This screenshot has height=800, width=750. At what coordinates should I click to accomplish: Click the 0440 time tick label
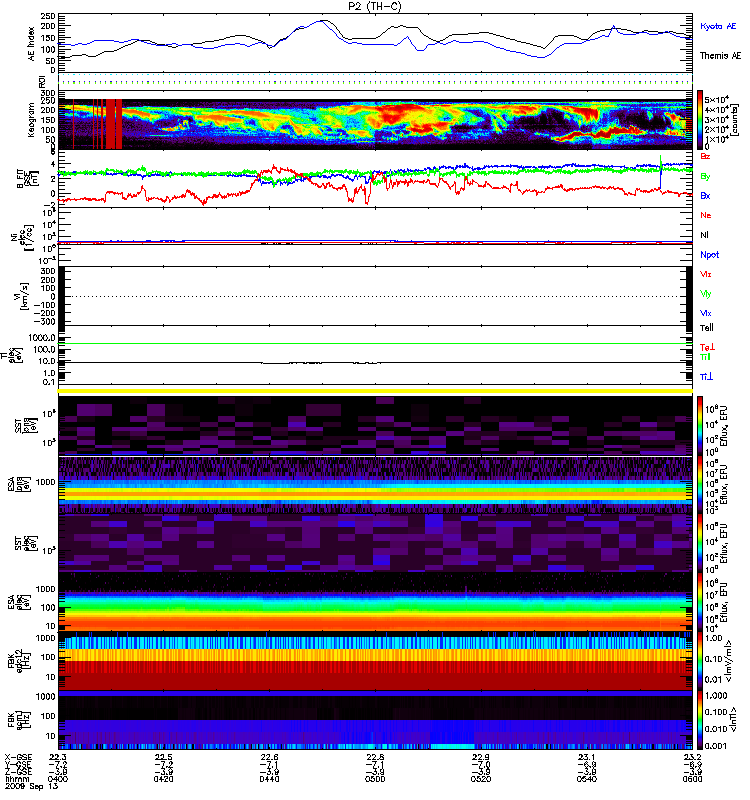pyautogui.click(x=269, y=779)
